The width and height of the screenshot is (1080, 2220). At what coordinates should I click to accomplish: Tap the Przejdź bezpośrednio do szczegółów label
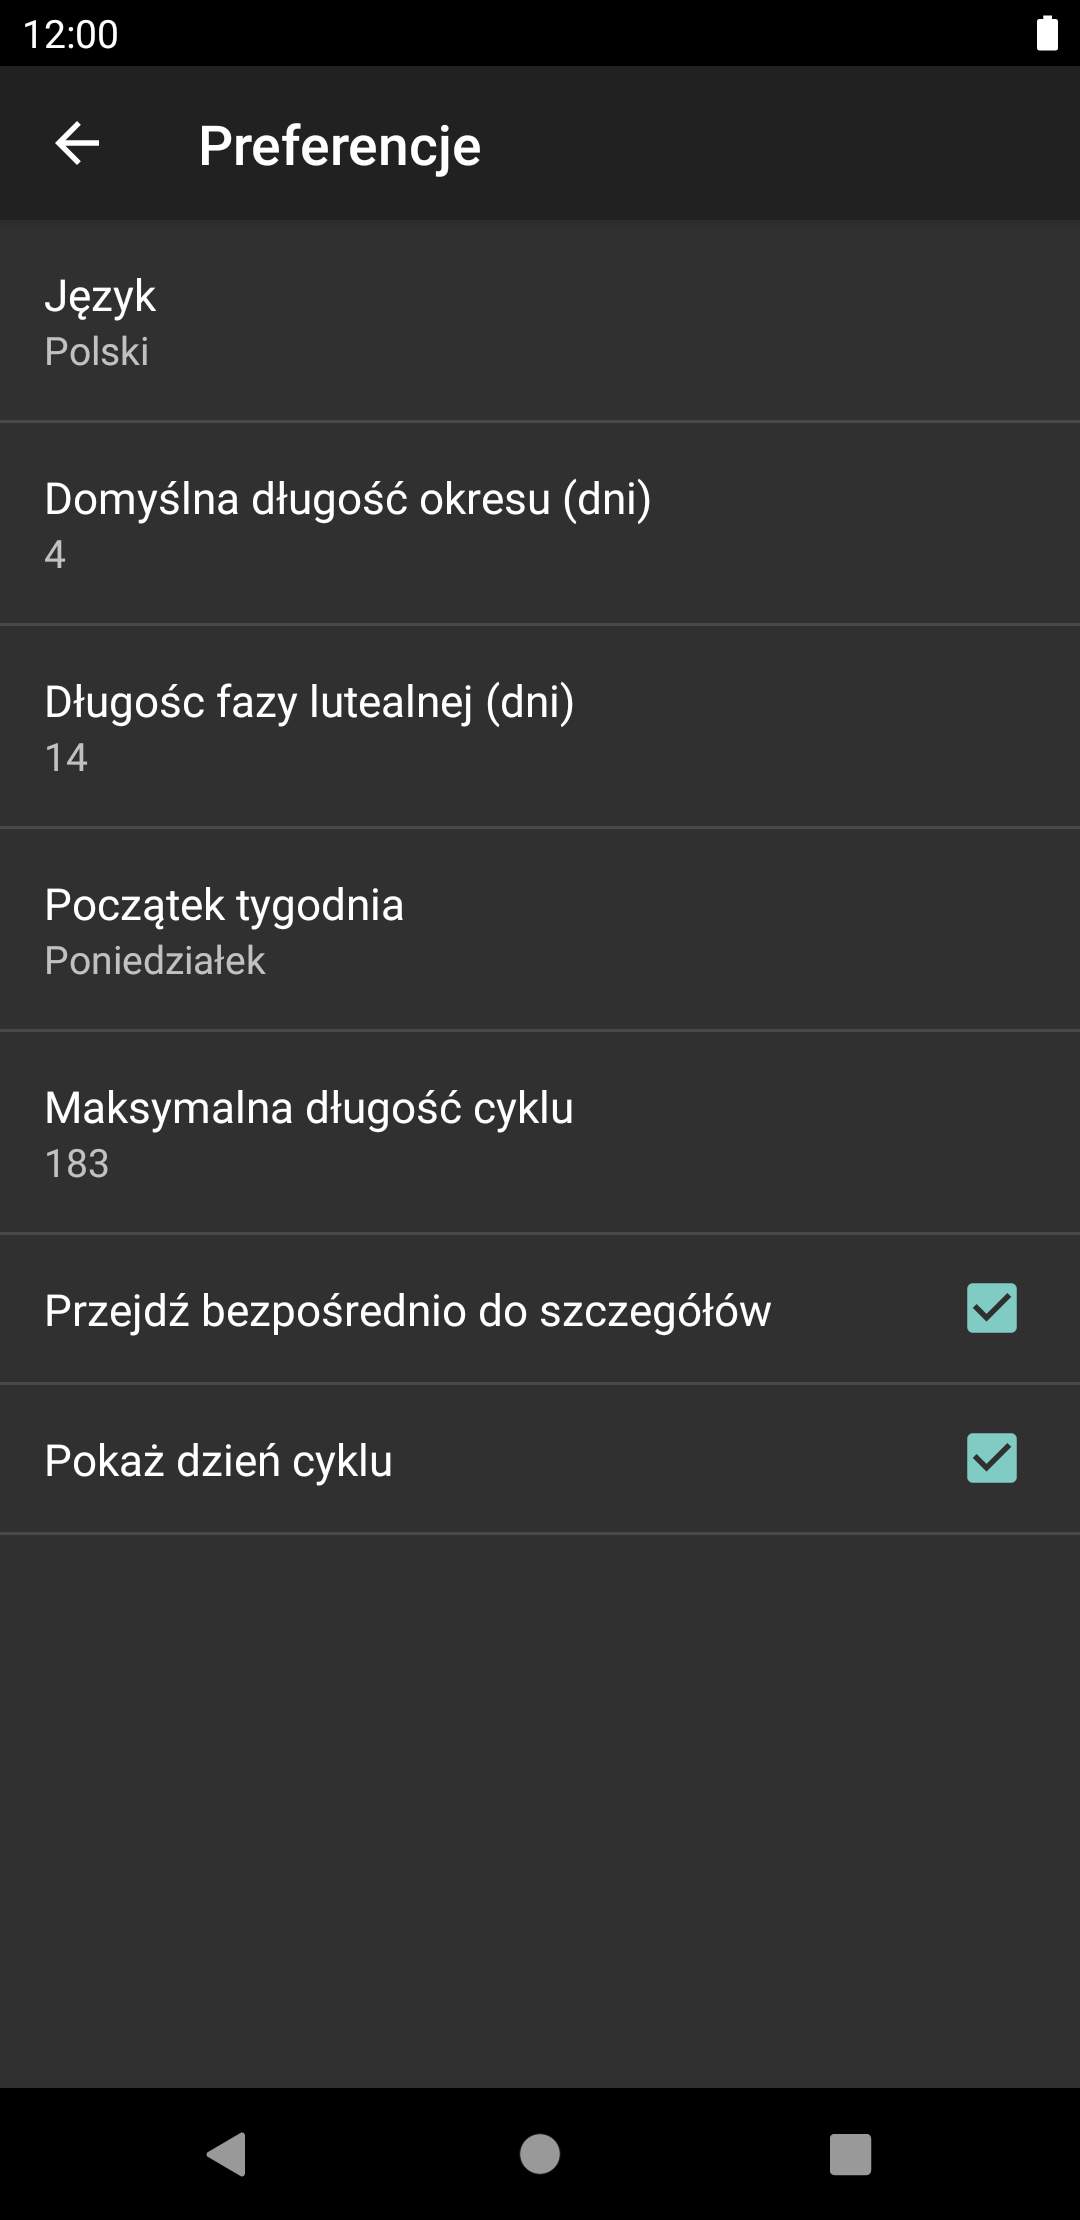tap(408, 1311)
